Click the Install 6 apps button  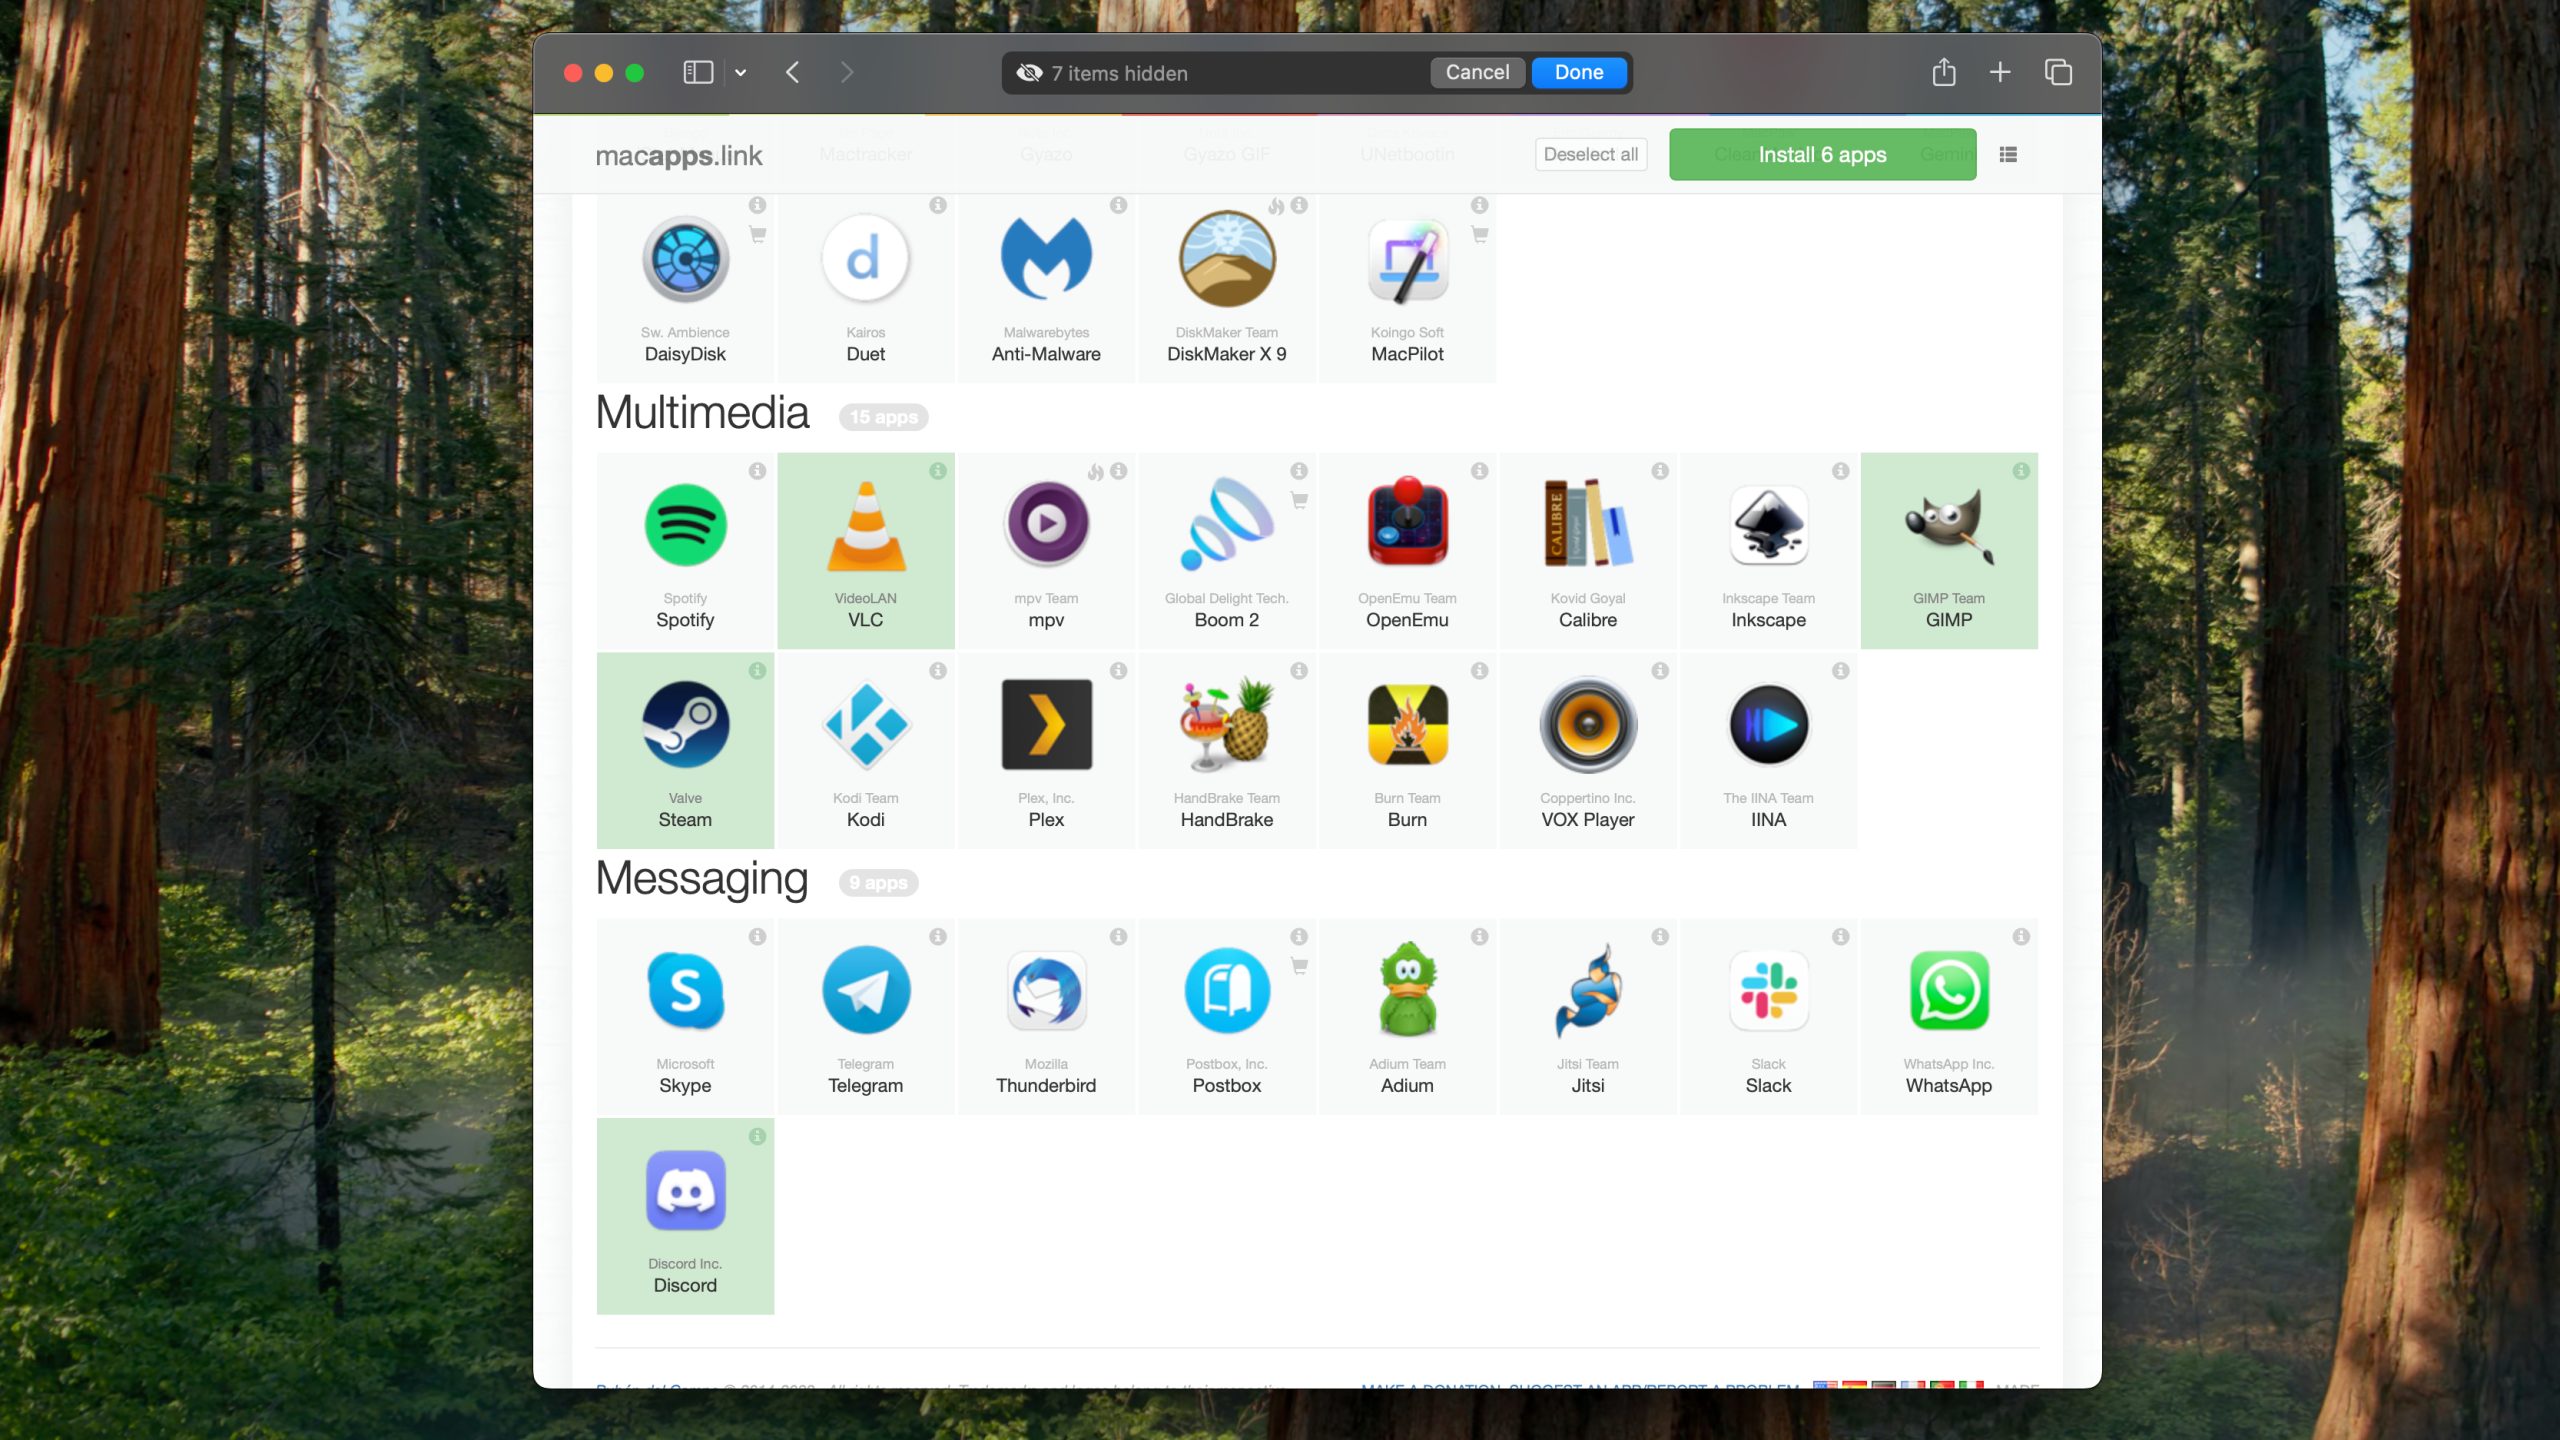1821,154
